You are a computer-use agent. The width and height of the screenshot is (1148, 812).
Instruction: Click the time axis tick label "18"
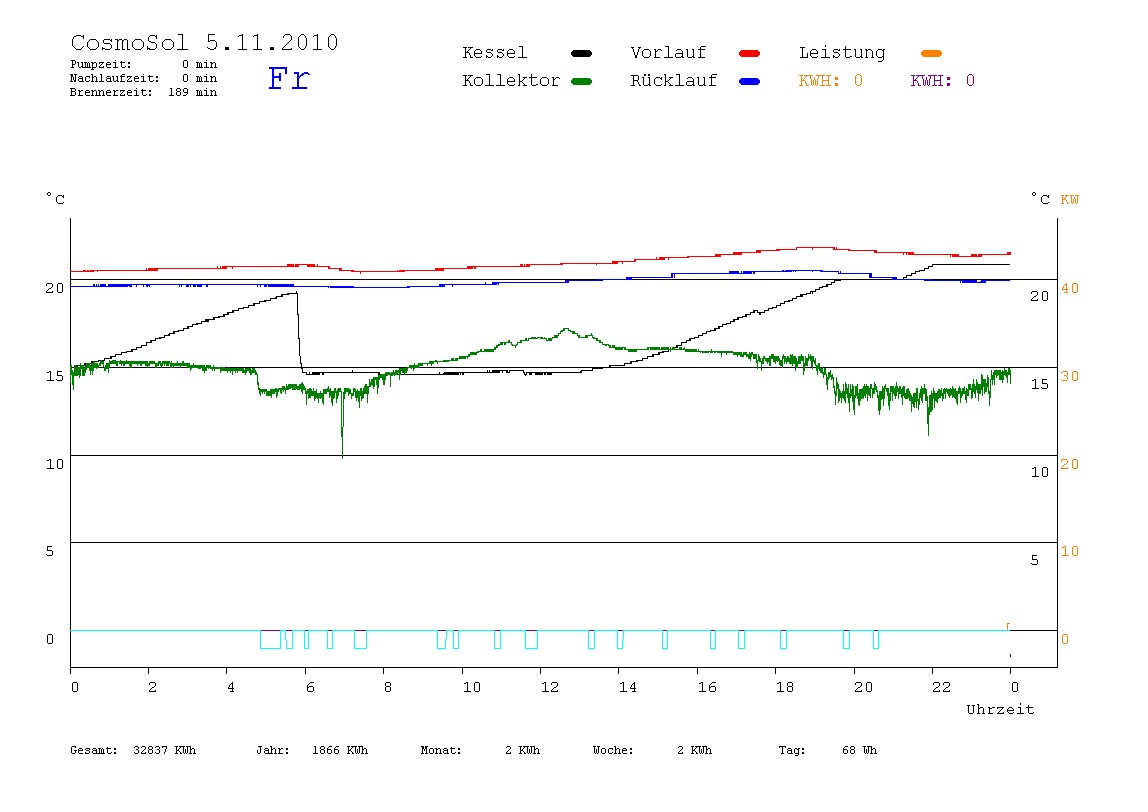[785, 688]
